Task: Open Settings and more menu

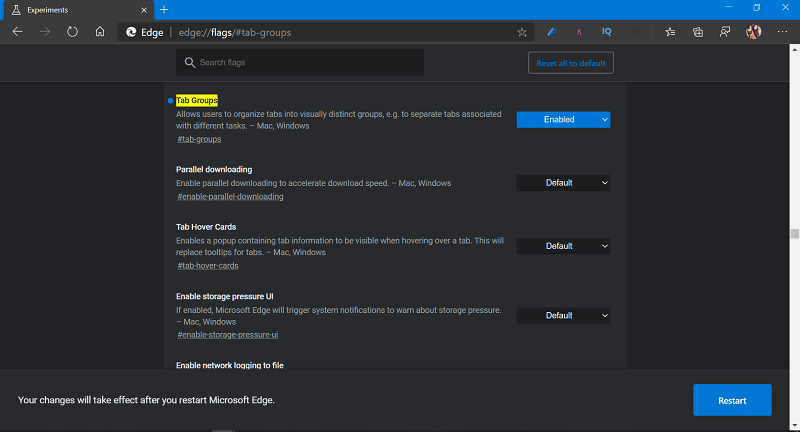Action: click(x=782, y=32)
